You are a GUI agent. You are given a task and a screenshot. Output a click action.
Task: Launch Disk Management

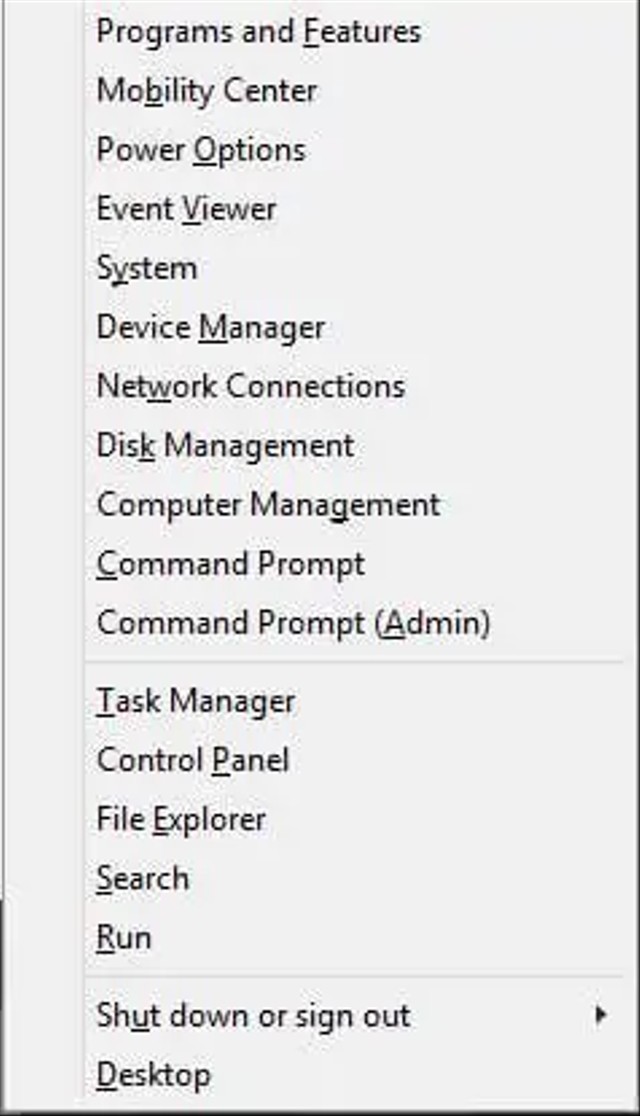pos(224,444)
